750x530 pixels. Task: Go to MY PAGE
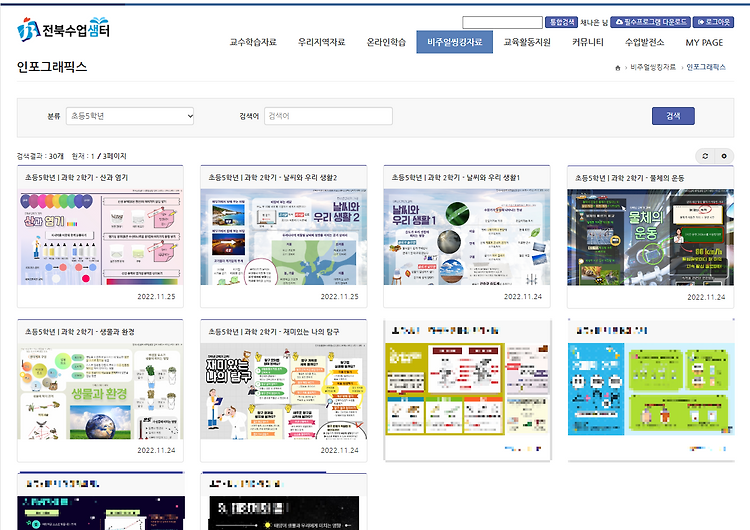click(704, 43)
